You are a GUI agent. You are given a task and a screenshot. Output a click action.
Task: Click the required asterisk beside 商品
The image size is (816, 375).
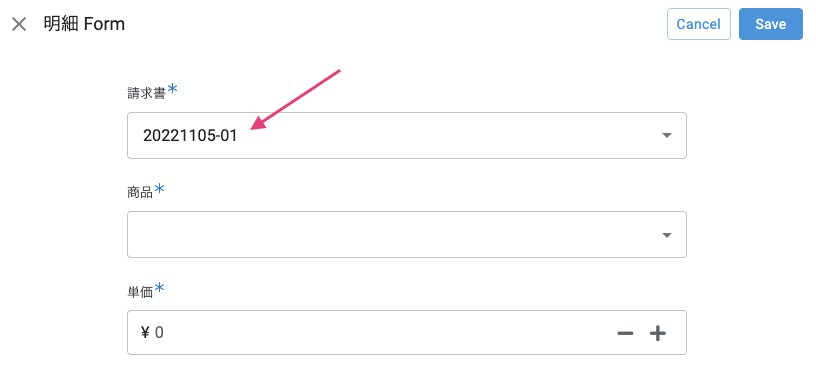point(160,189)
